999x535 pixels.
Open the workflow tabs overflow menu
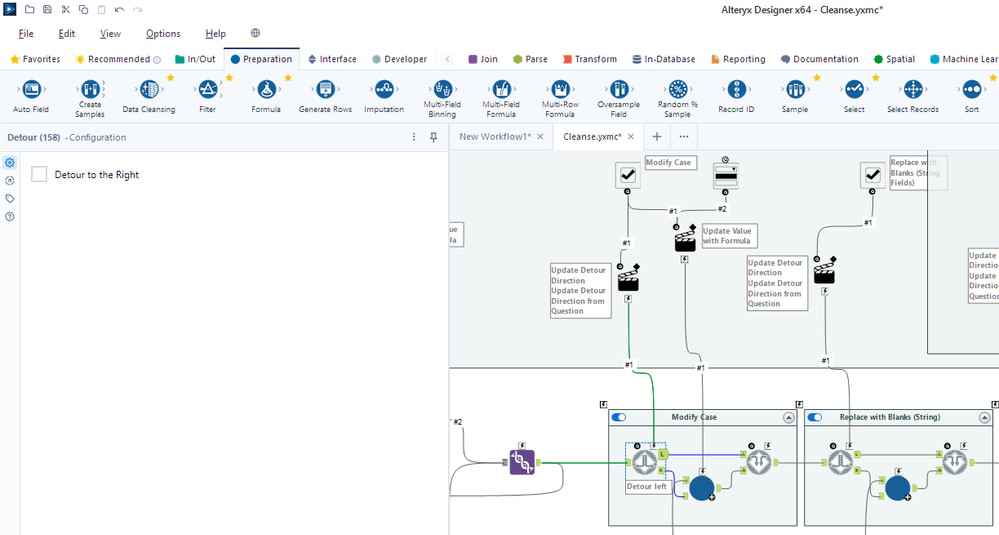[684, 136]
